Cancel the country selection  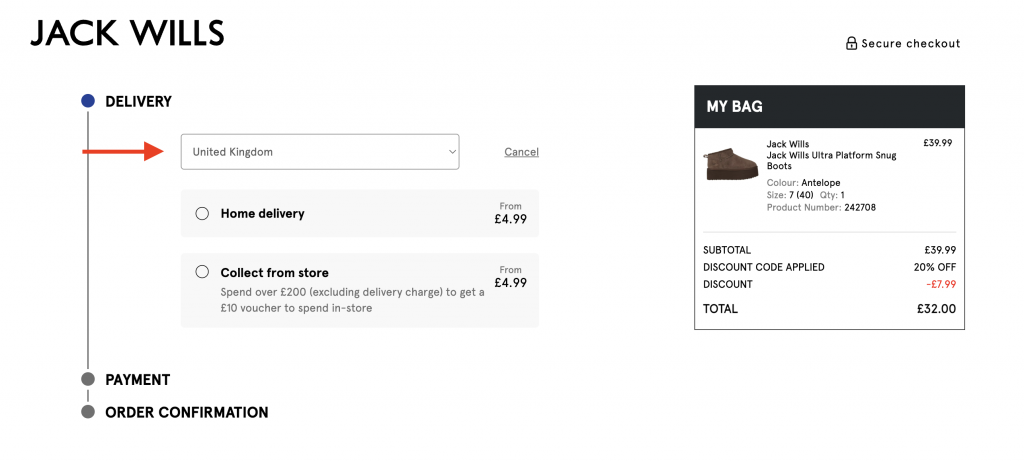pos(521,151)
